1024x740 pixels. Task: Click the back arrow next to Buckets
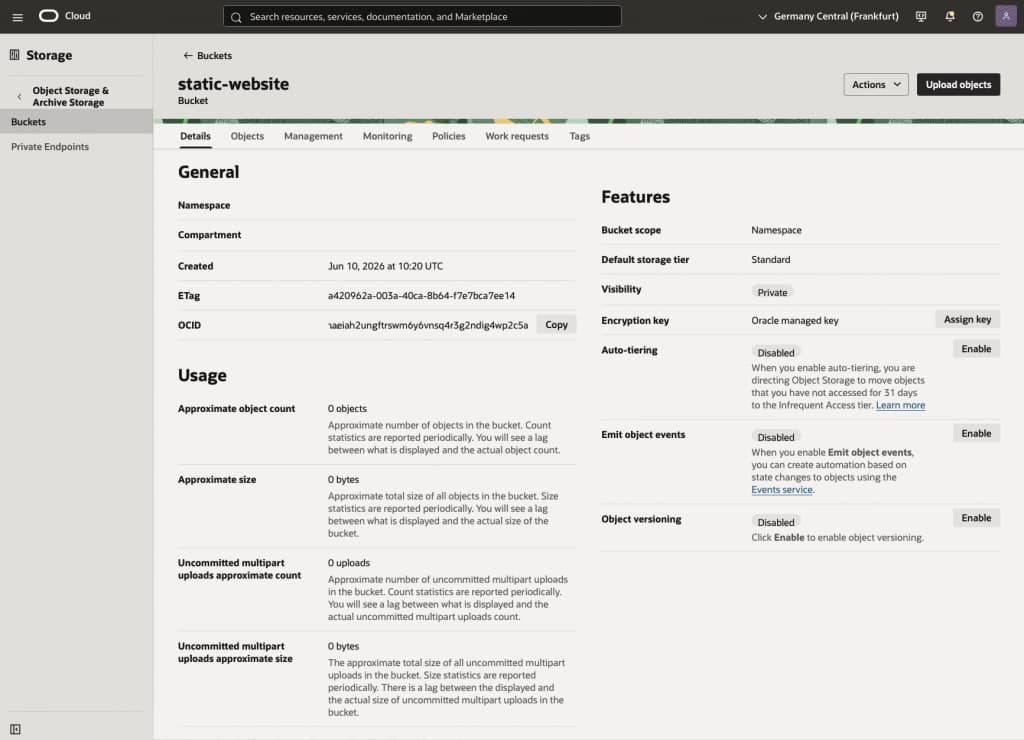coord(187,56)
